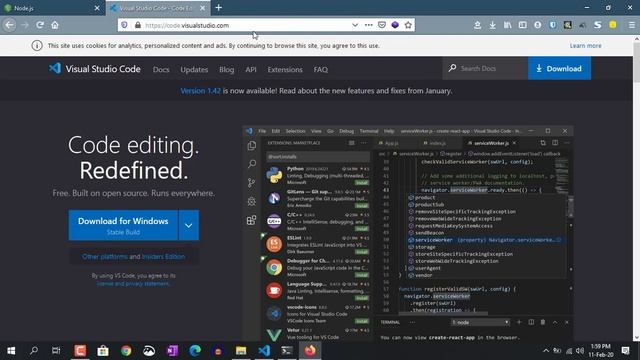This screenshot has height=360, width=640.
Task: Close the Node.js tab
Action: pos(97,8)
